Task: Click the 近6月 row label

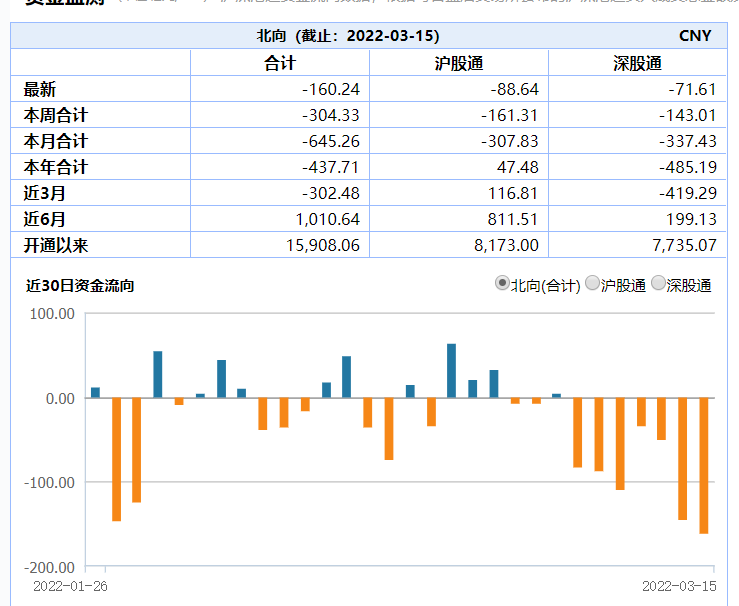Action: pos(45,219)
